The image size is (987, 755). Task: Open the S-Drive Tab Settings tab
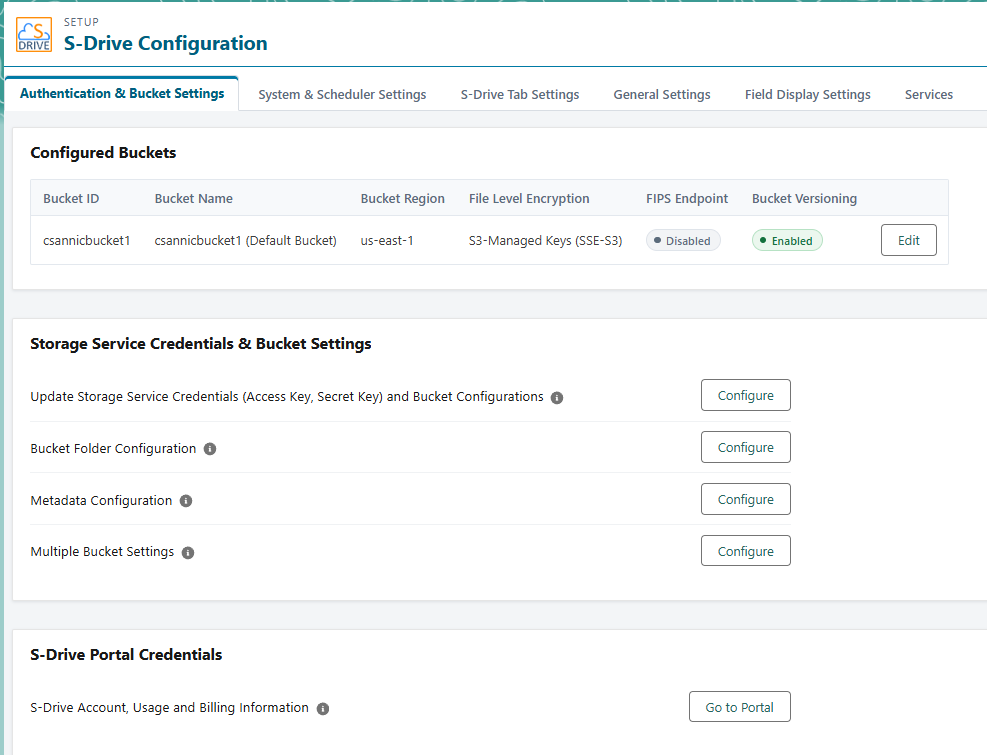[x=520, y=94]
